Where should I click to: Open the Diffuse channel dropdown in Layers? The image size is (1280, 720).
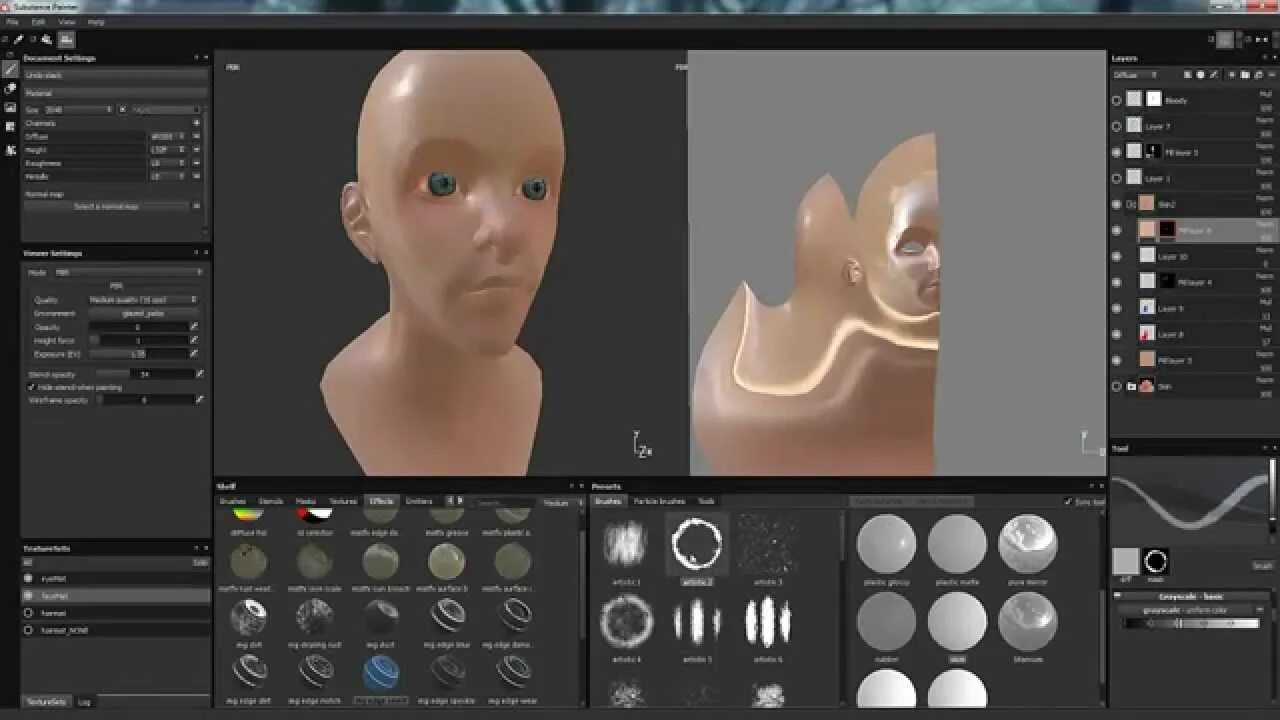[x=1135, y=75]
